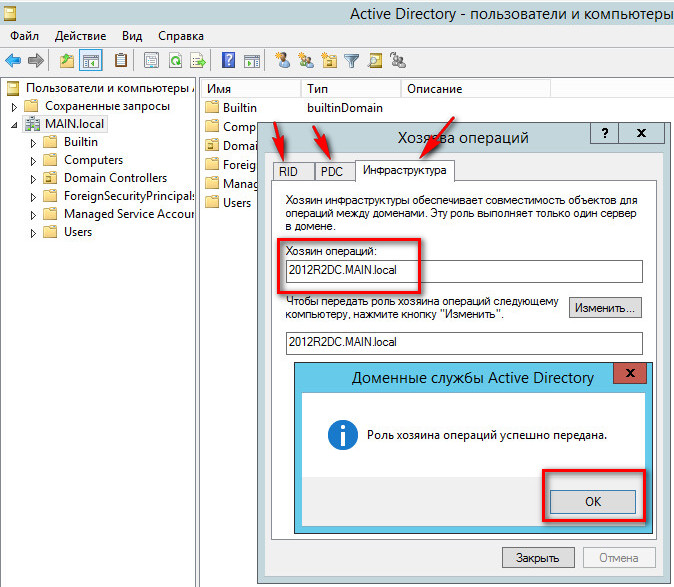
Task: Toggle the show/hide action pane icon
Action: click(x=252, y=61)
